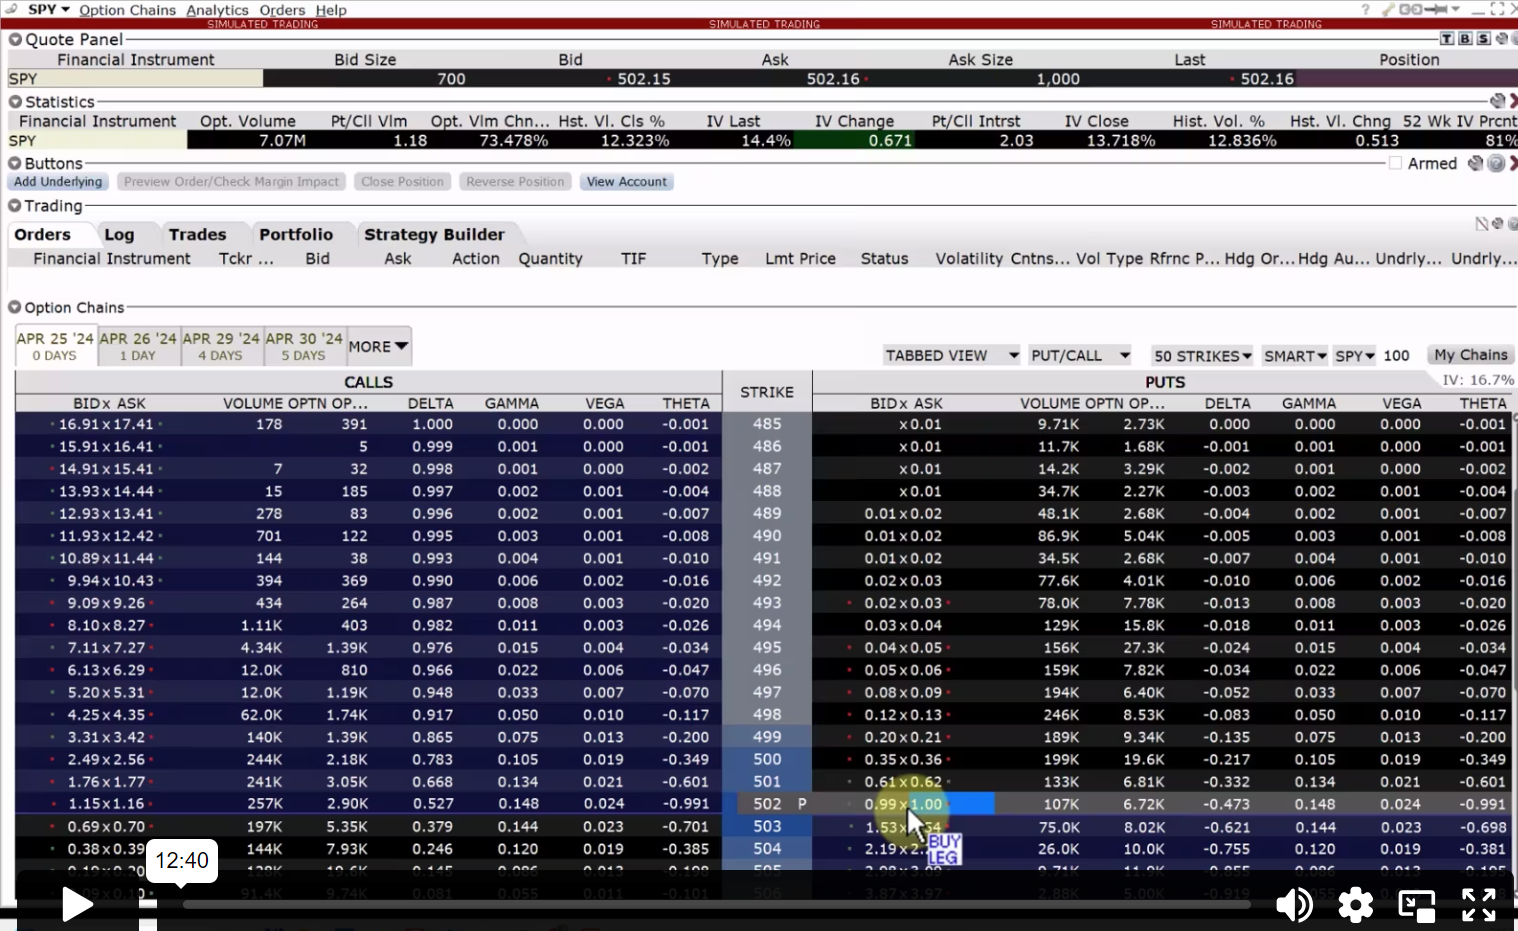This screenshot has width=1518, height=931.
Task: Open the Help menu
Action: (x=331, y=10)
